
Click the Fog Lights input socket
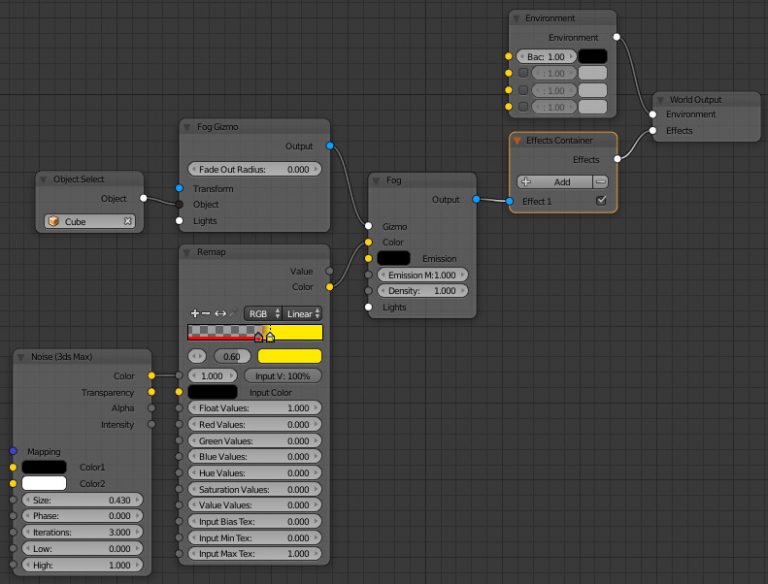click(368, 307)
